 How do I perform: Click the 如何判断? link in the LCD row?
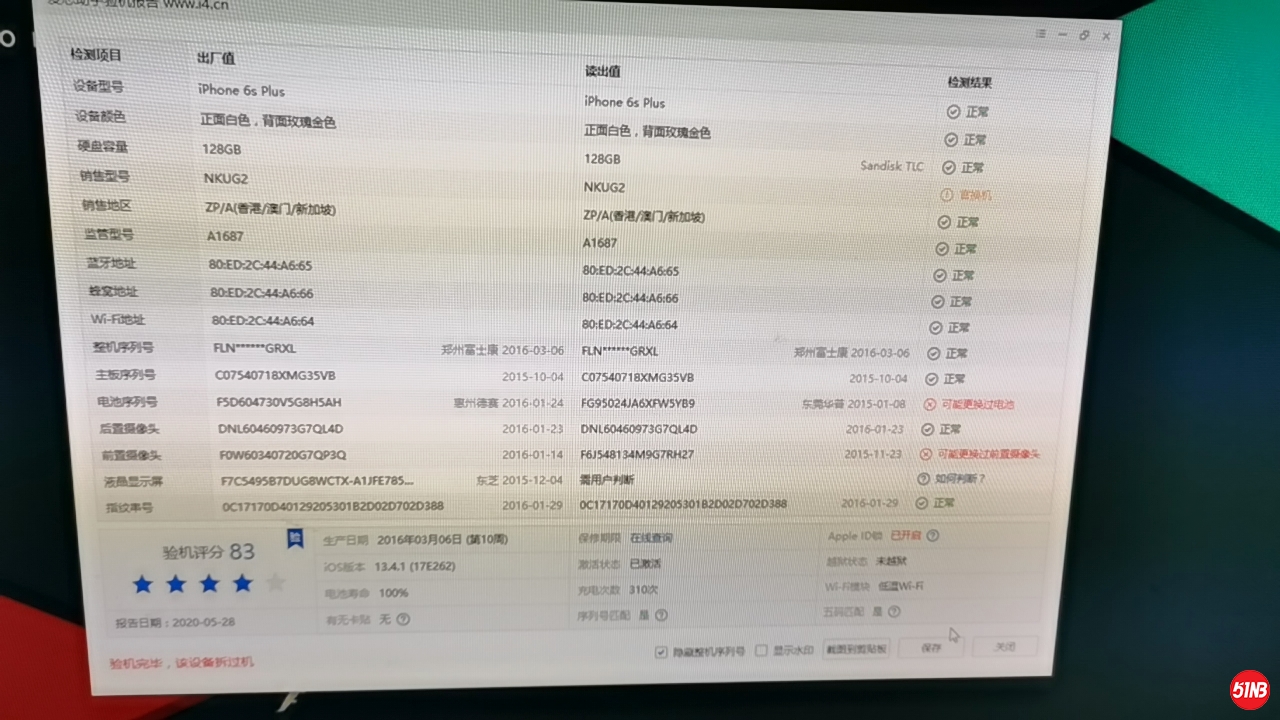(x=960, y=479)
